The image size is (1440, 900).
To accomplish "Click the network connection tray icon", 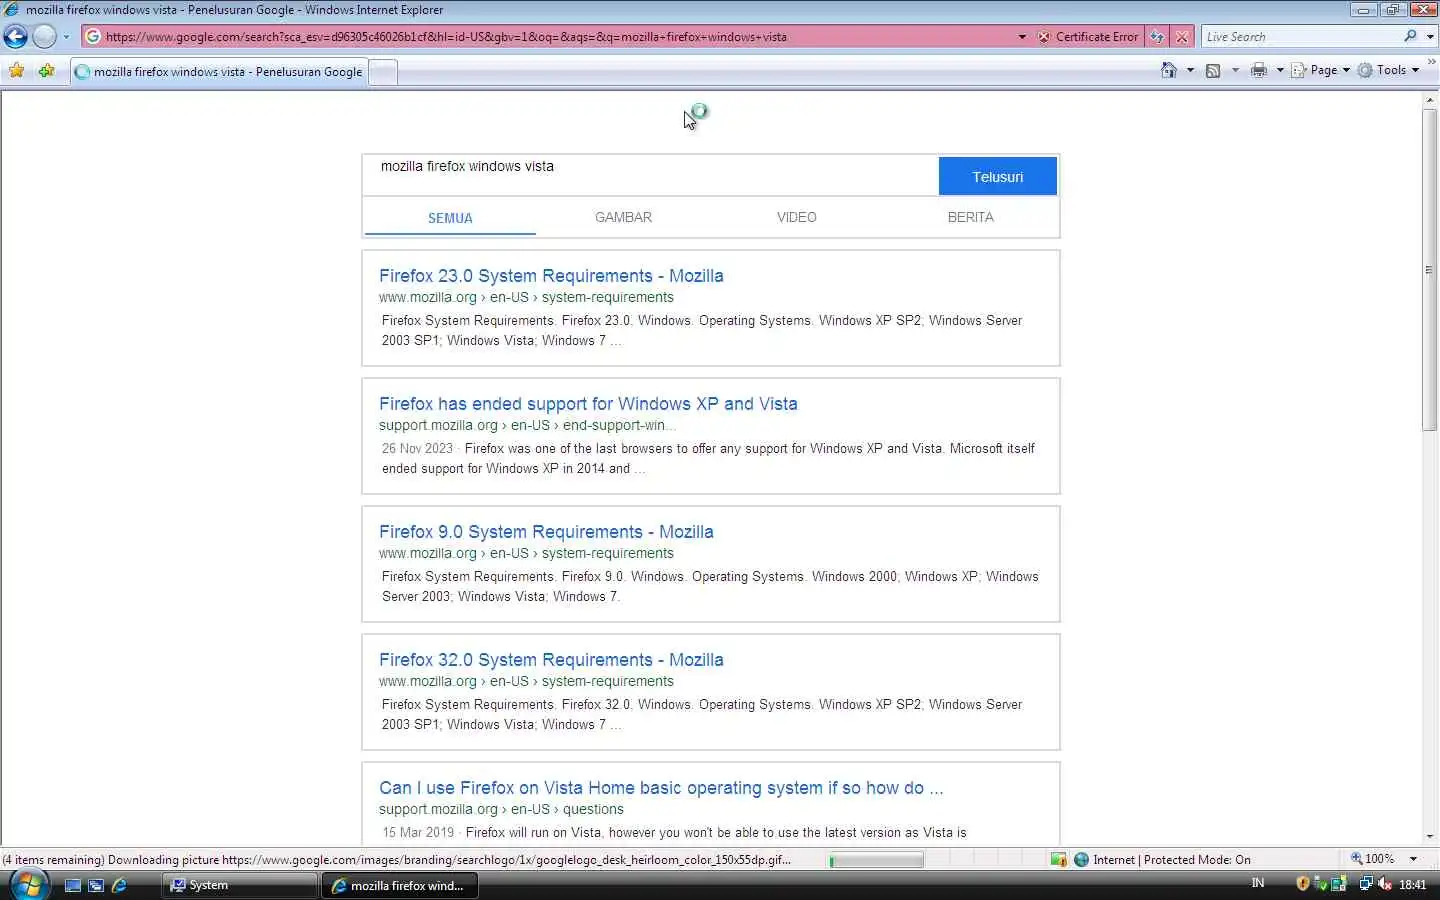I will (1366, 884).
